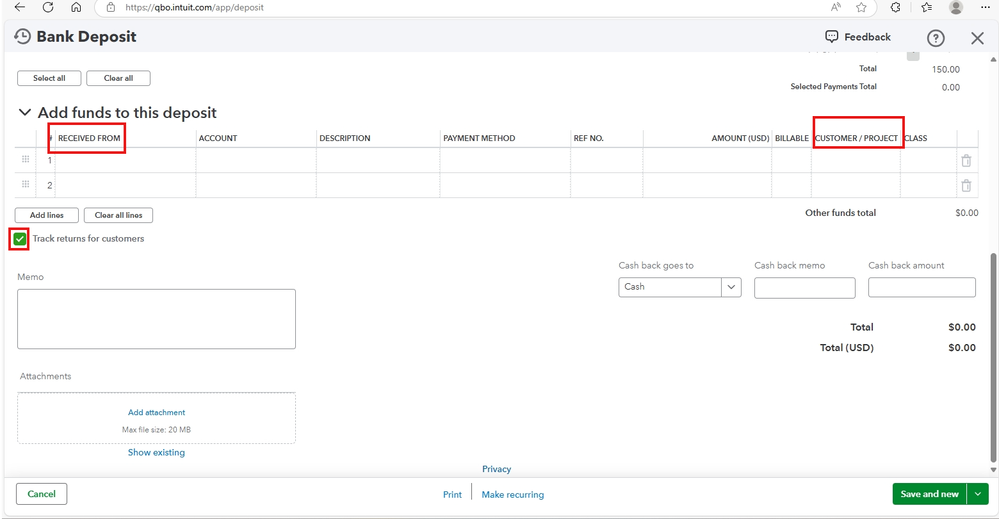The height and width of the screenshot is (519, 999).
Task: Open the Cash back goes to dropdown
Action: (x=680, y=287)
